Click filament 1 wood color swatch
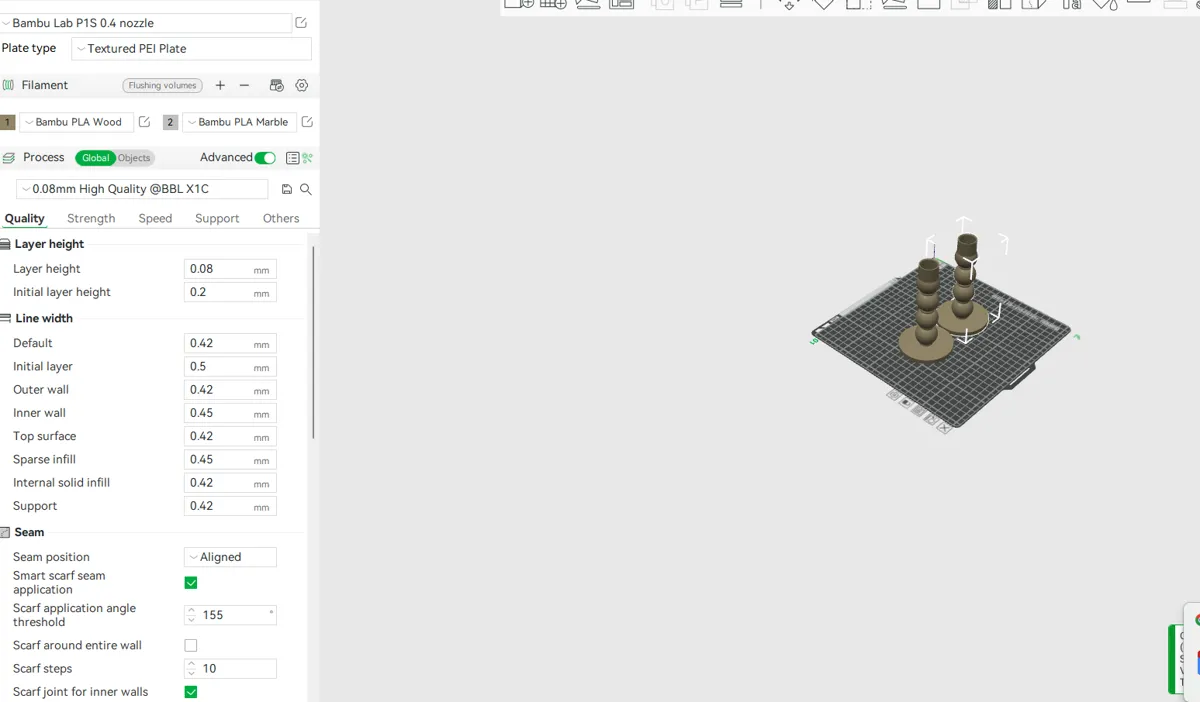 coord(8,122)
